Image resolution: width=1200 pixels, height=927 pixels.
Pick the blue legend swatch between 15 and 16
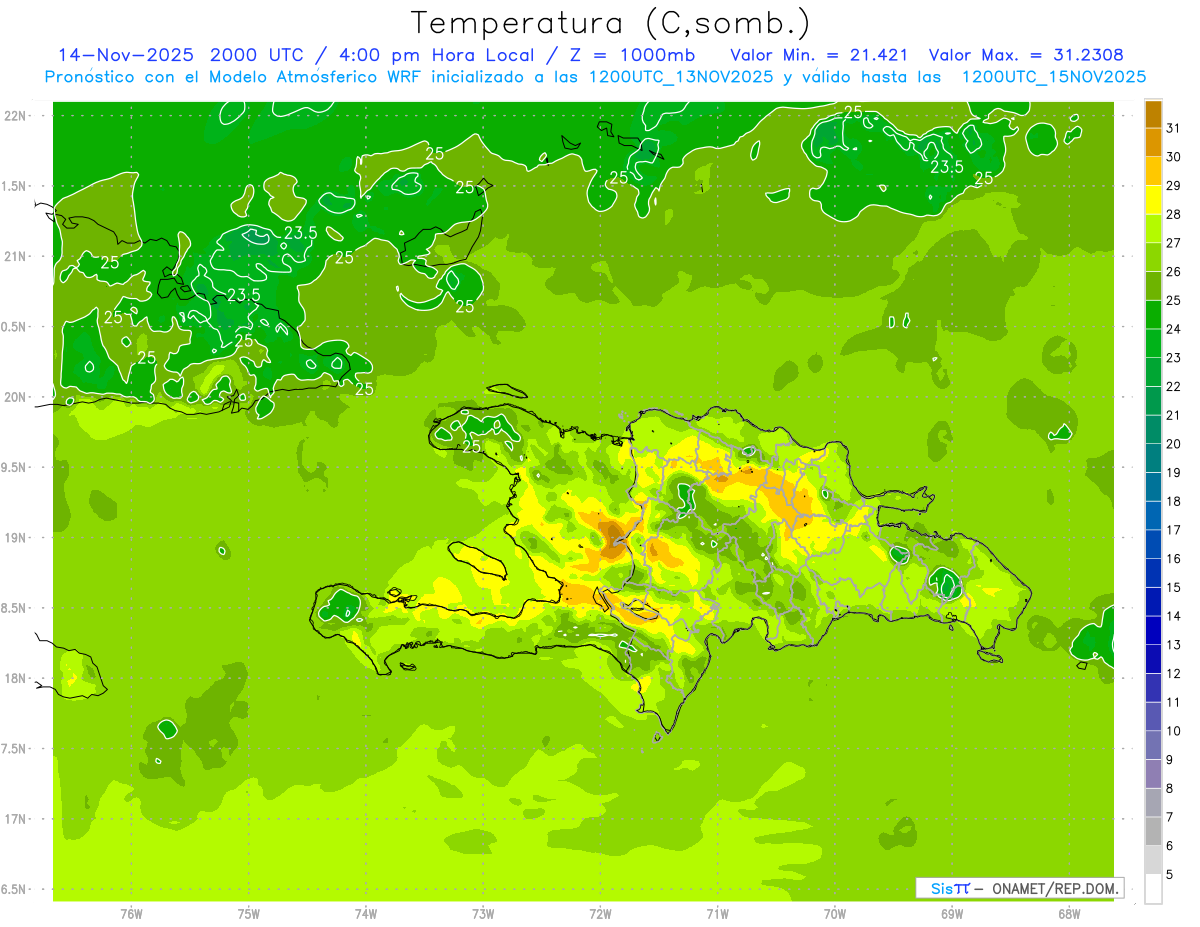coord(1153,573)
